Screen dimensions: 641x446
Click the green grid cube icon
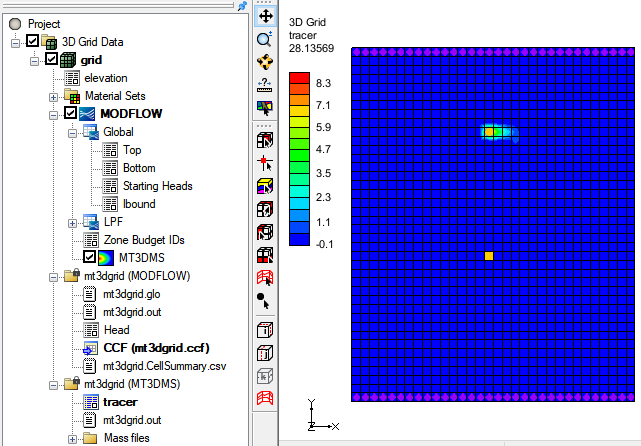68,60
